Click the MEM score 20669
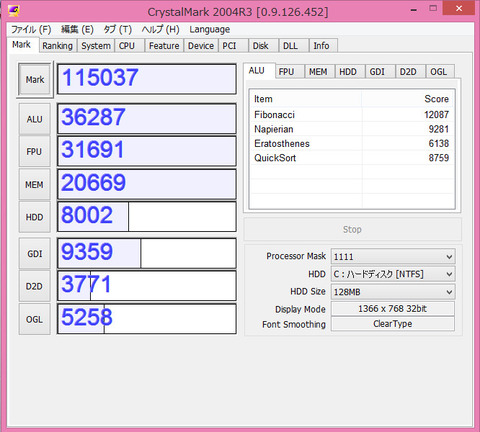 147,184
